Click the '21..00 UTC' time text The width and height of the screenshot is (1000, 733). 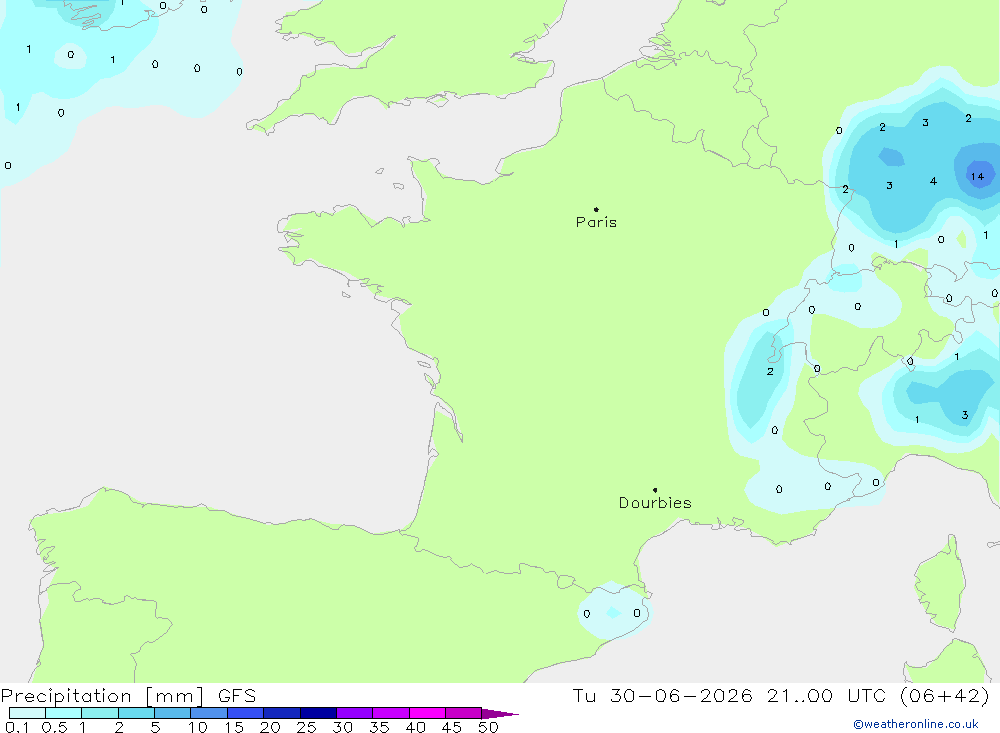(827, 696)
